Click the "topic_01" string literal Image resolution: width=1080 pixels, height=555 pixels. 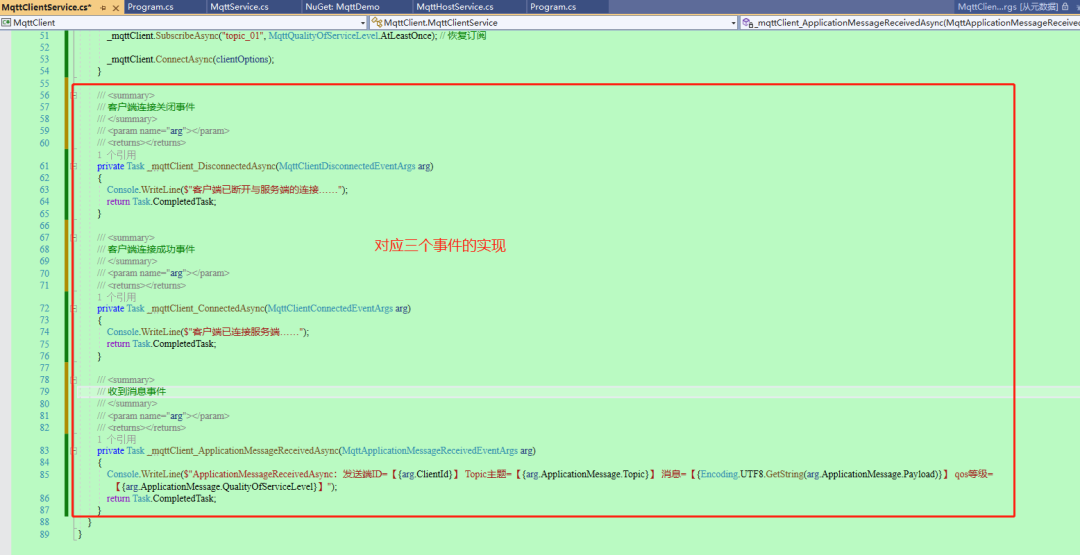point(242,36)
